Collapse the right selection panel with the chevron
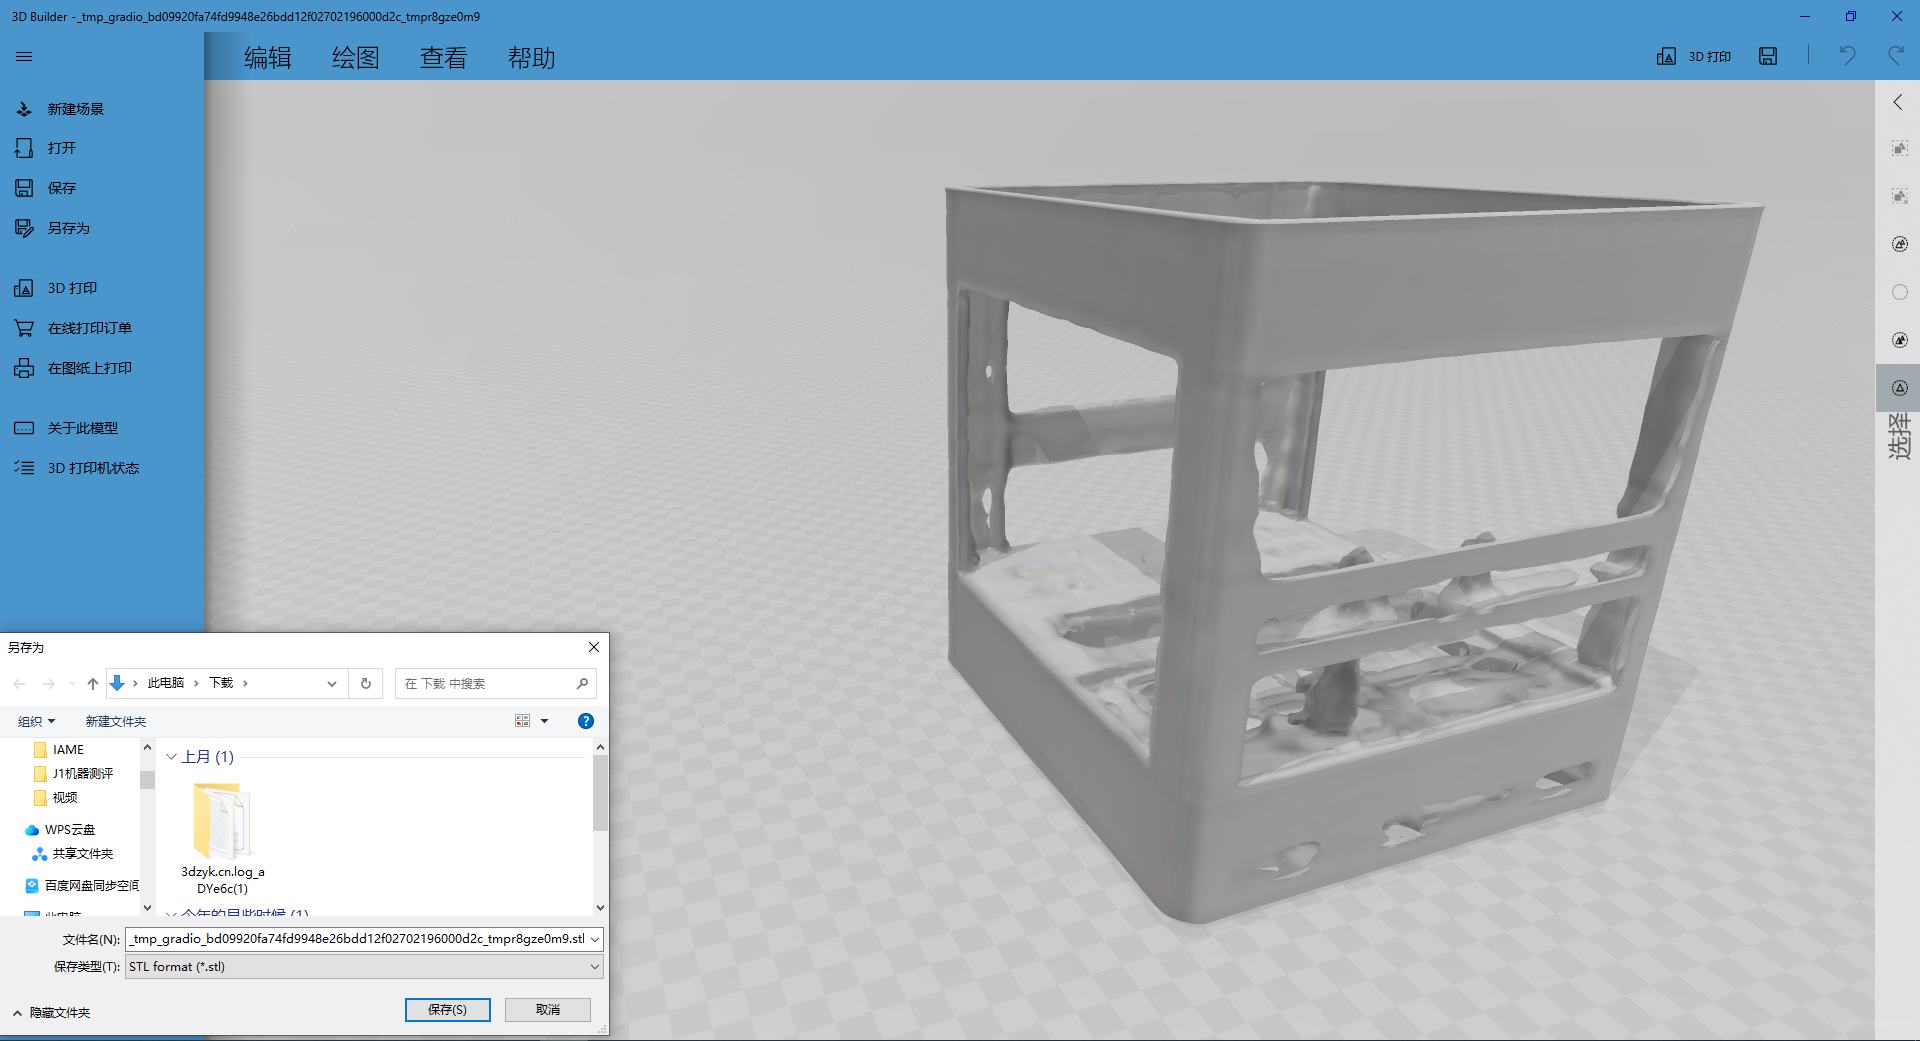 1898,102
